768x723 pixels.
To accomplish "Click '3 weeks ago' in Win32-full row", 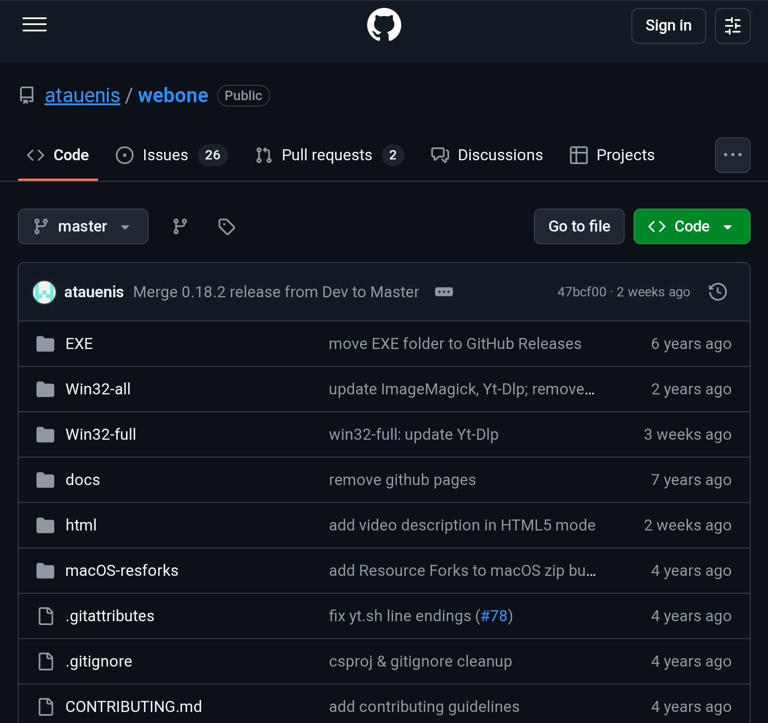I will tap(687, 434).
